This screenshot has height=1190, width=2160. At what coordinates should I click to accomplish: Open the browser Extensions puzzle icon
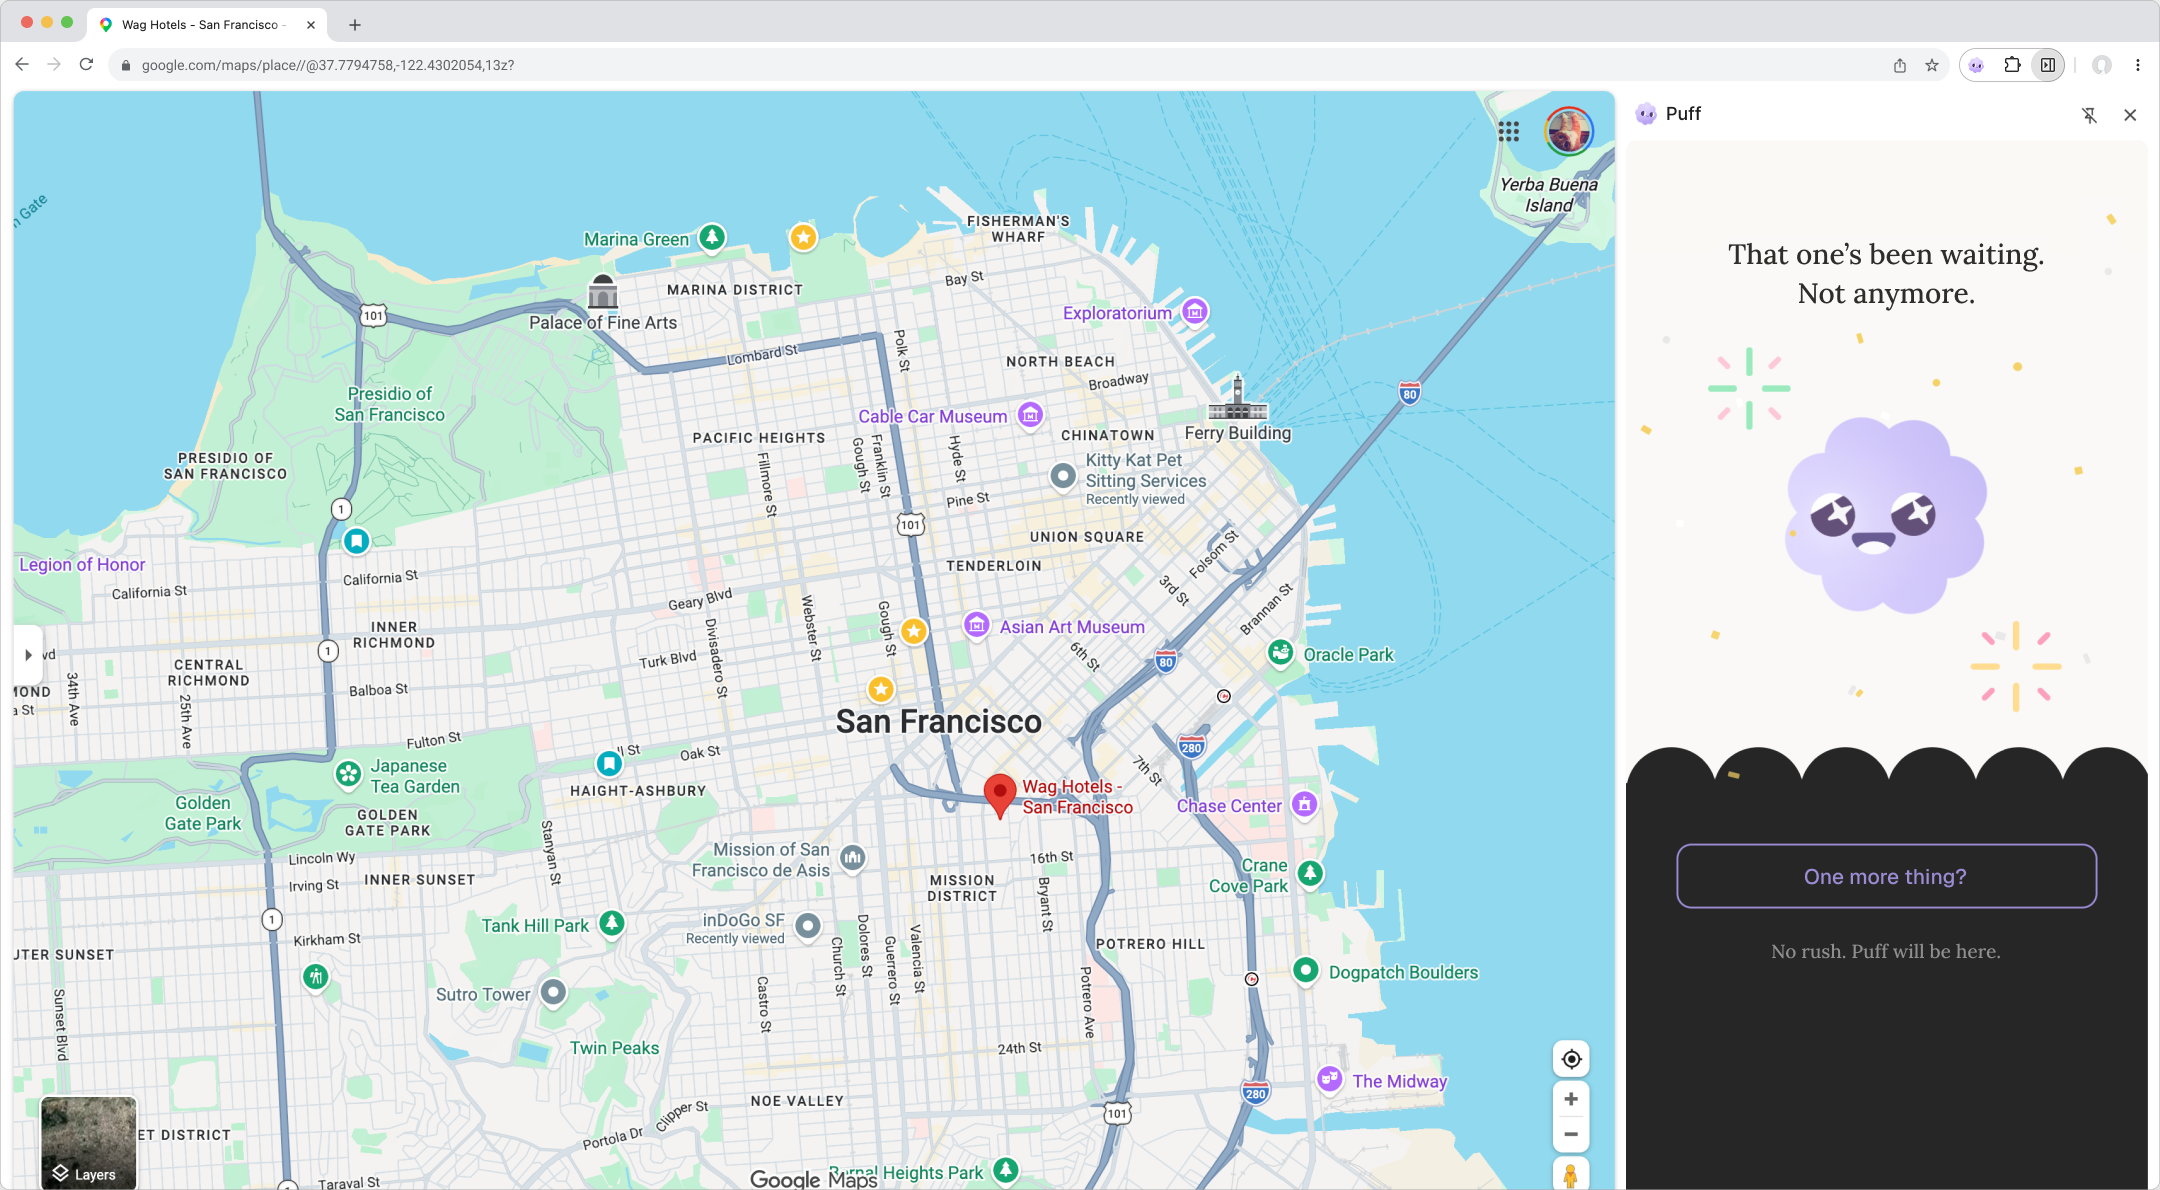(2012, 65)
